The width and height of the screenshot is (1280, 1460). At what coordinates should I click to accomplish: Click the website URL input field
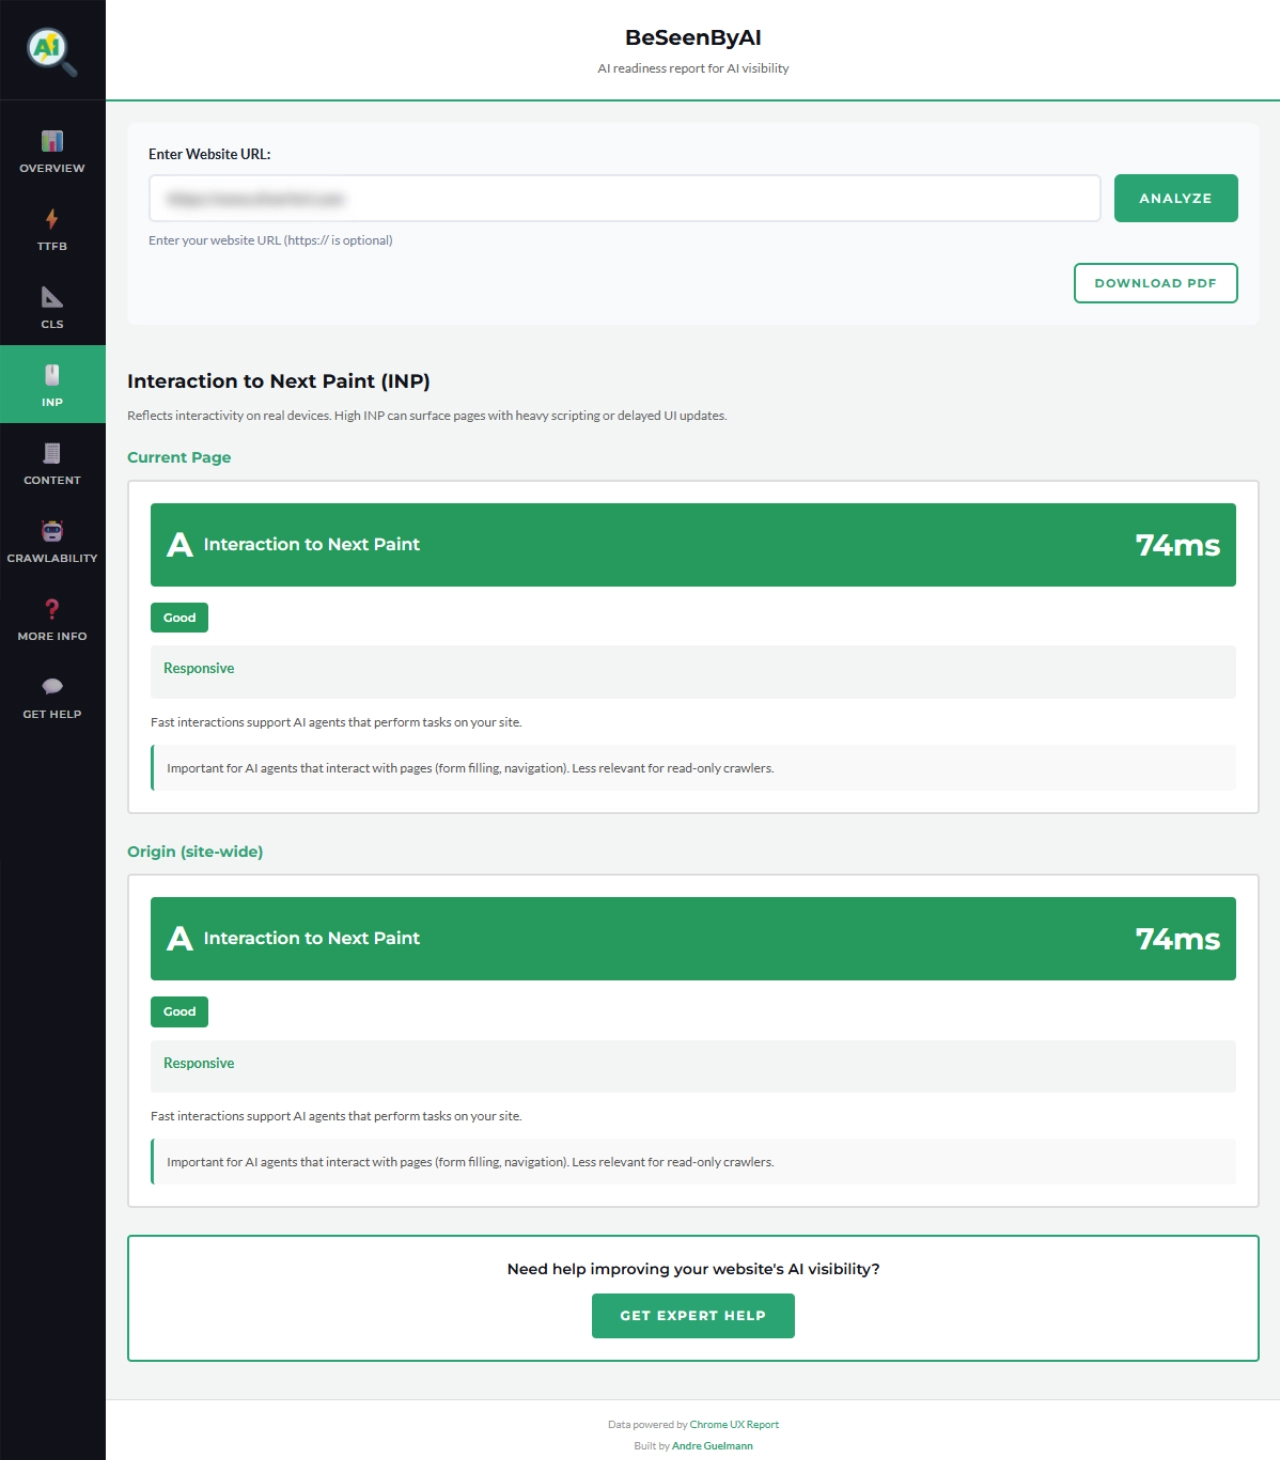[x=624, y=198]
